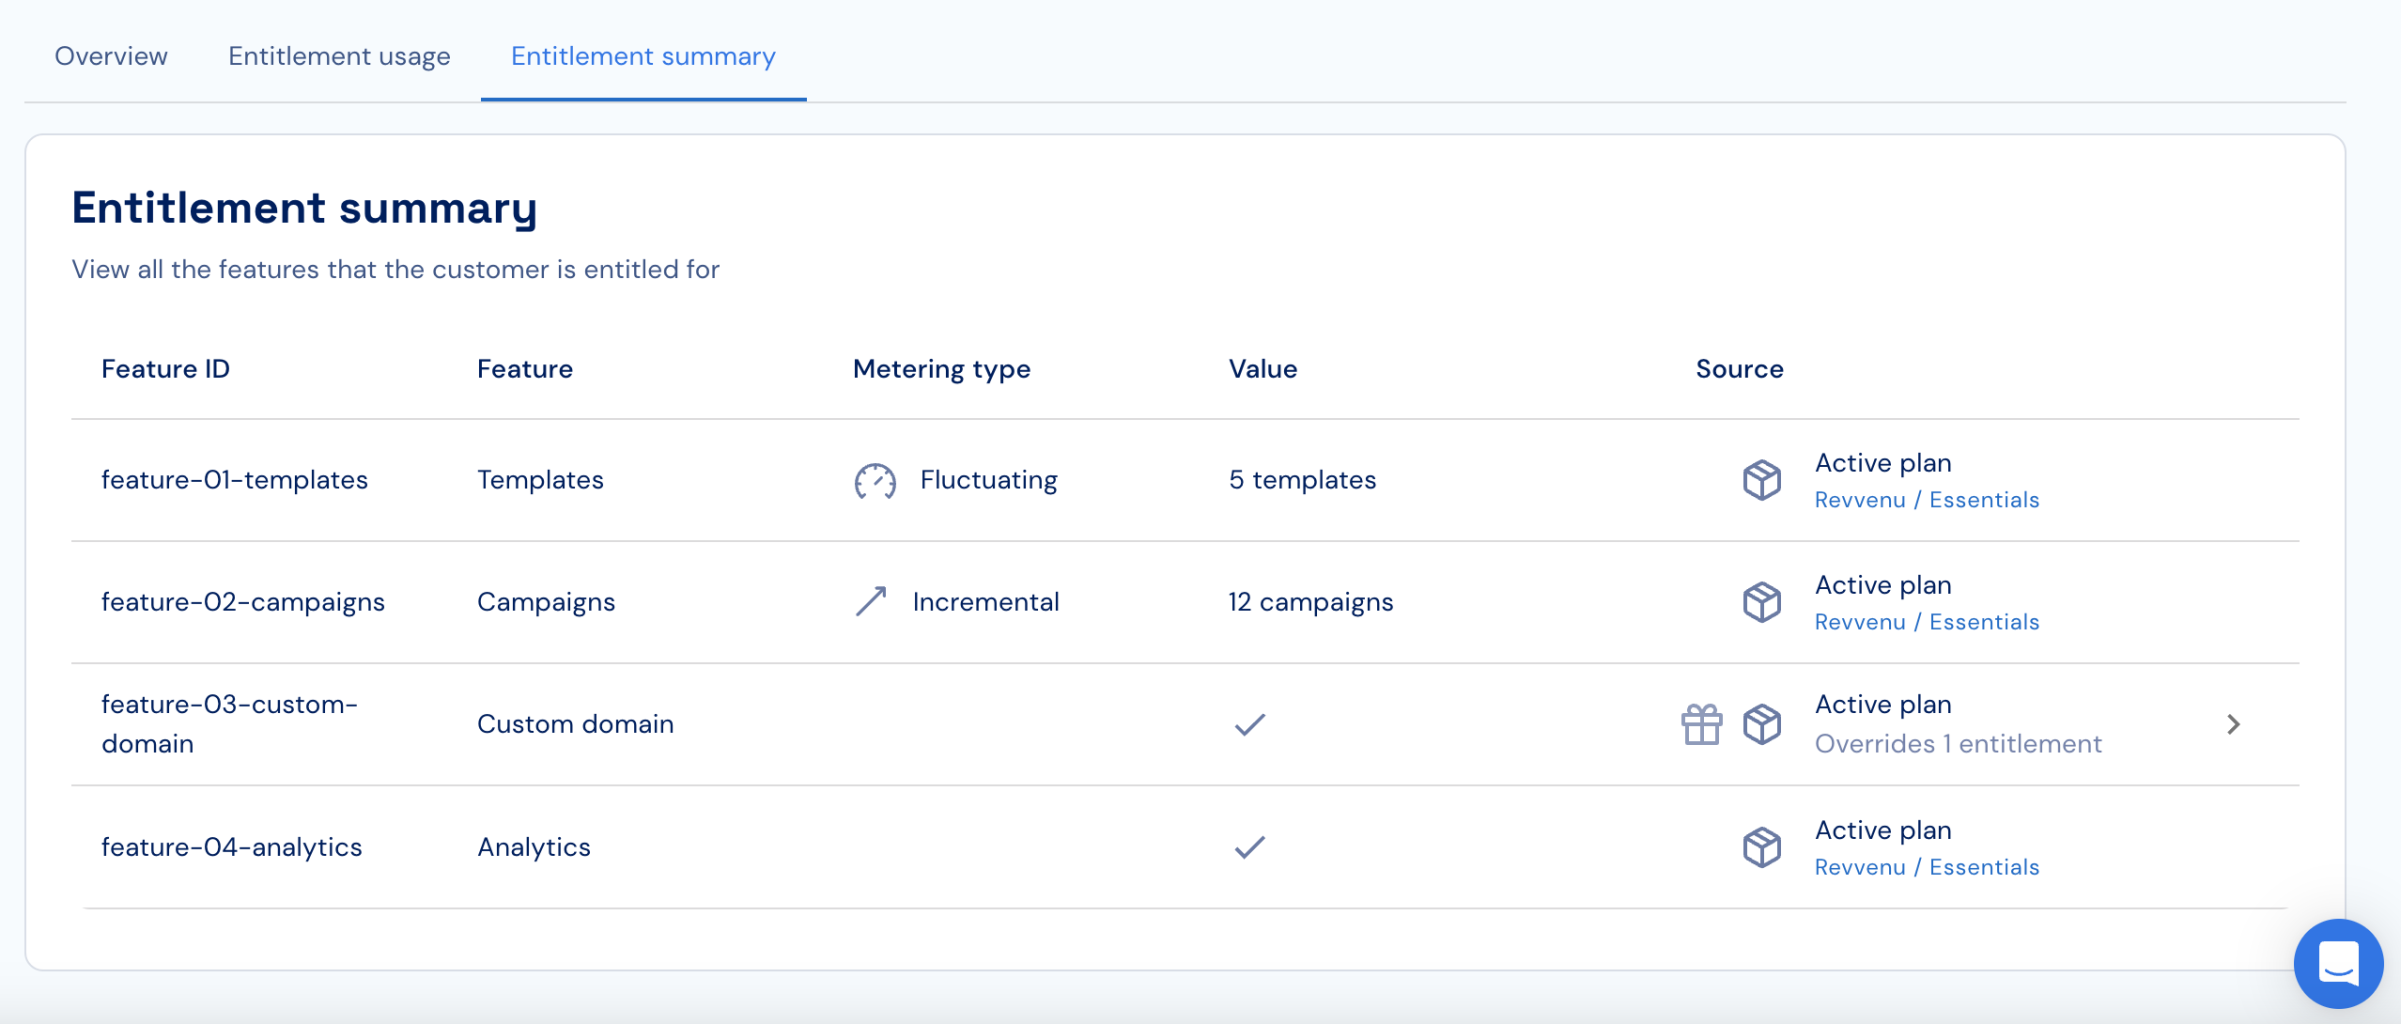Click the Feature ID column header
The height and width of the screenshot is (1024, 2401).
click(x=165, y=369)
